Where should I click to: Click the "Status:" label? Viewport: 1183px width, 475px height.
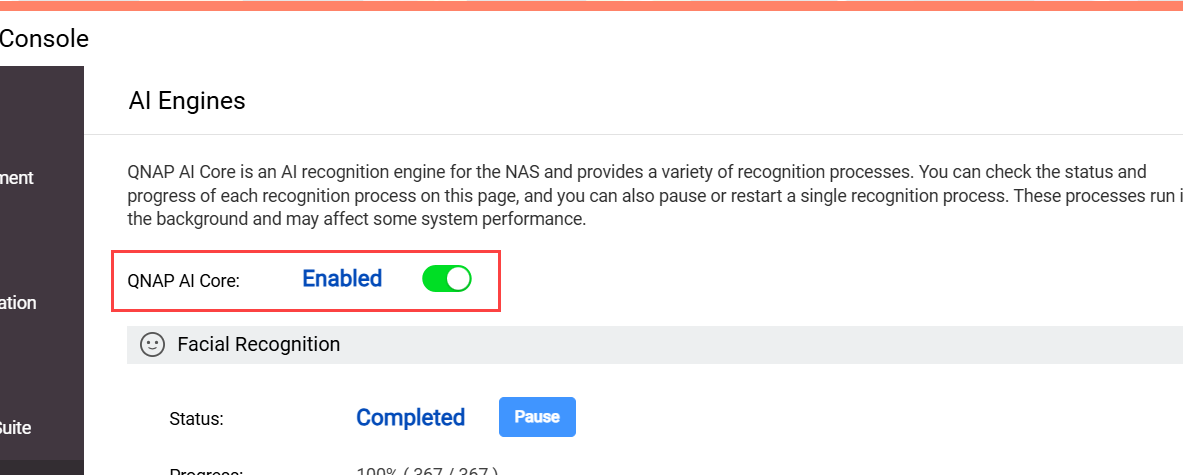[x=196, y=419]
